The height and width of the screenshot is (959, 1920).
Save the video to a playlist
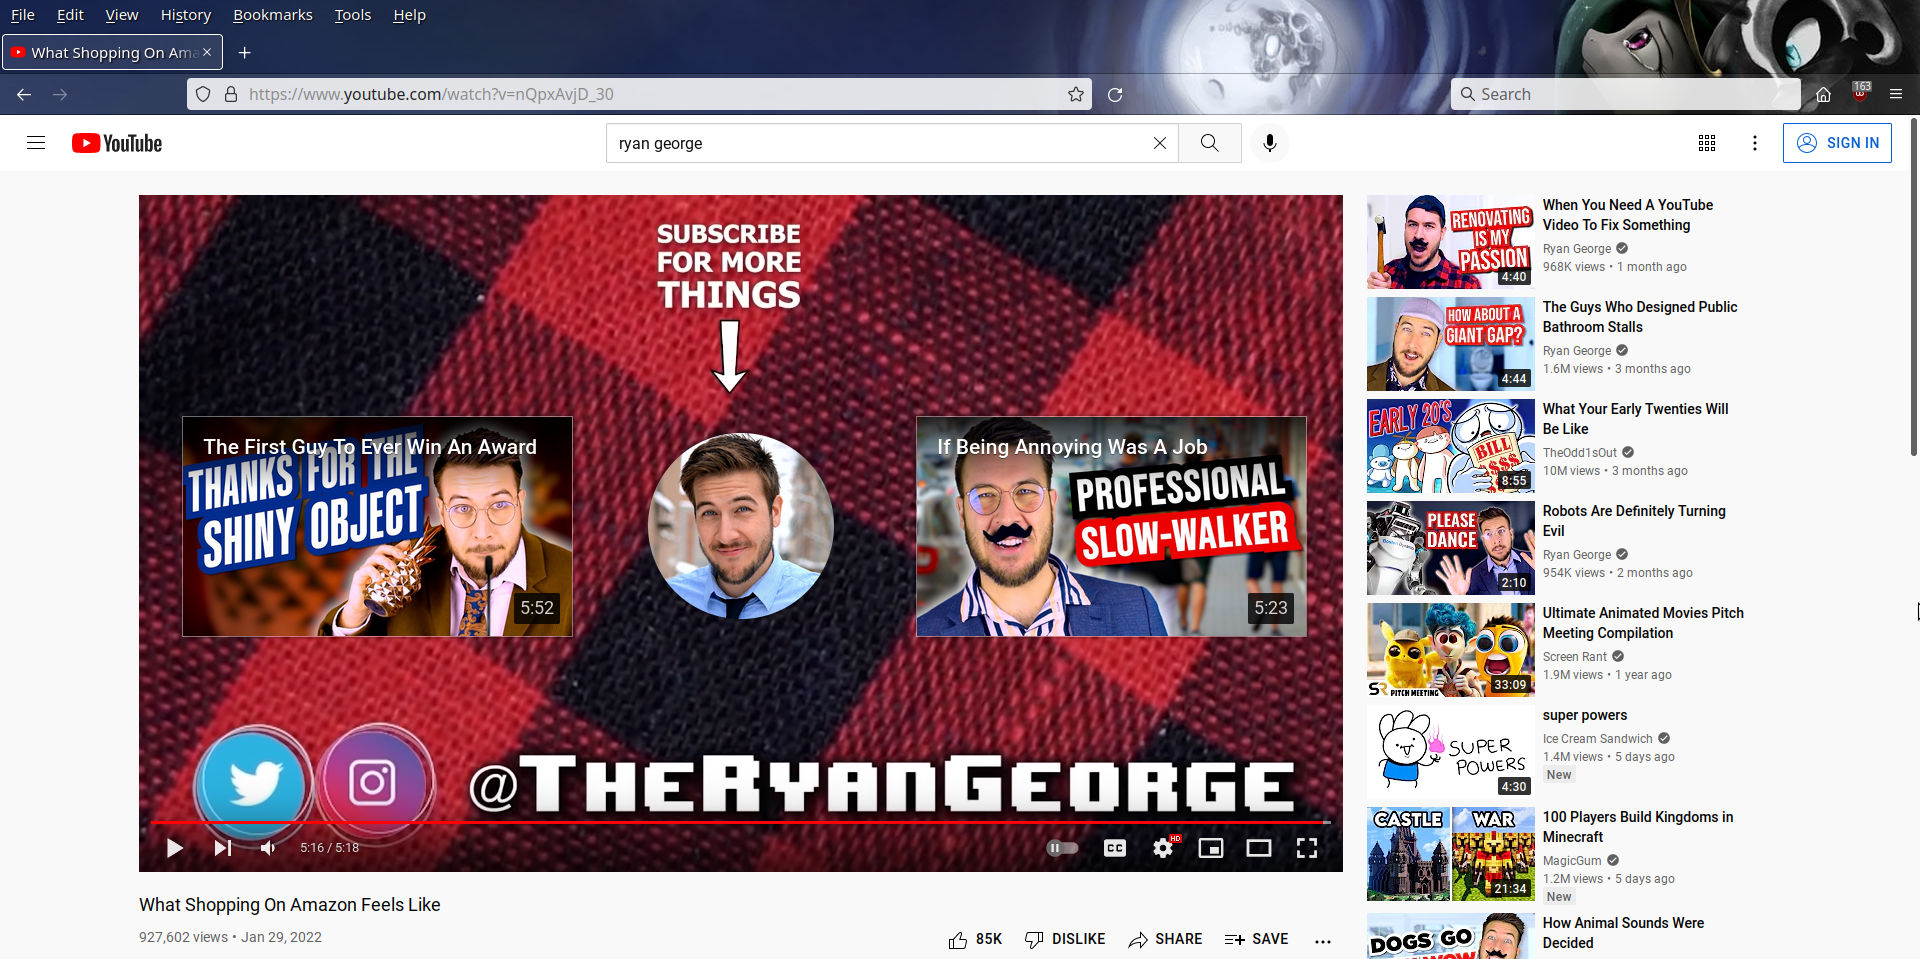coord(1256,939)
